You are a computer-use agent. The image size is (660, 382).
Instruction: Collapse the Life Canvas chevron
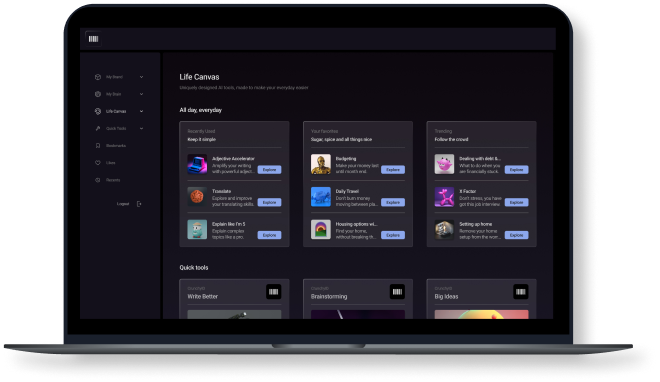(x=141, y=111)
